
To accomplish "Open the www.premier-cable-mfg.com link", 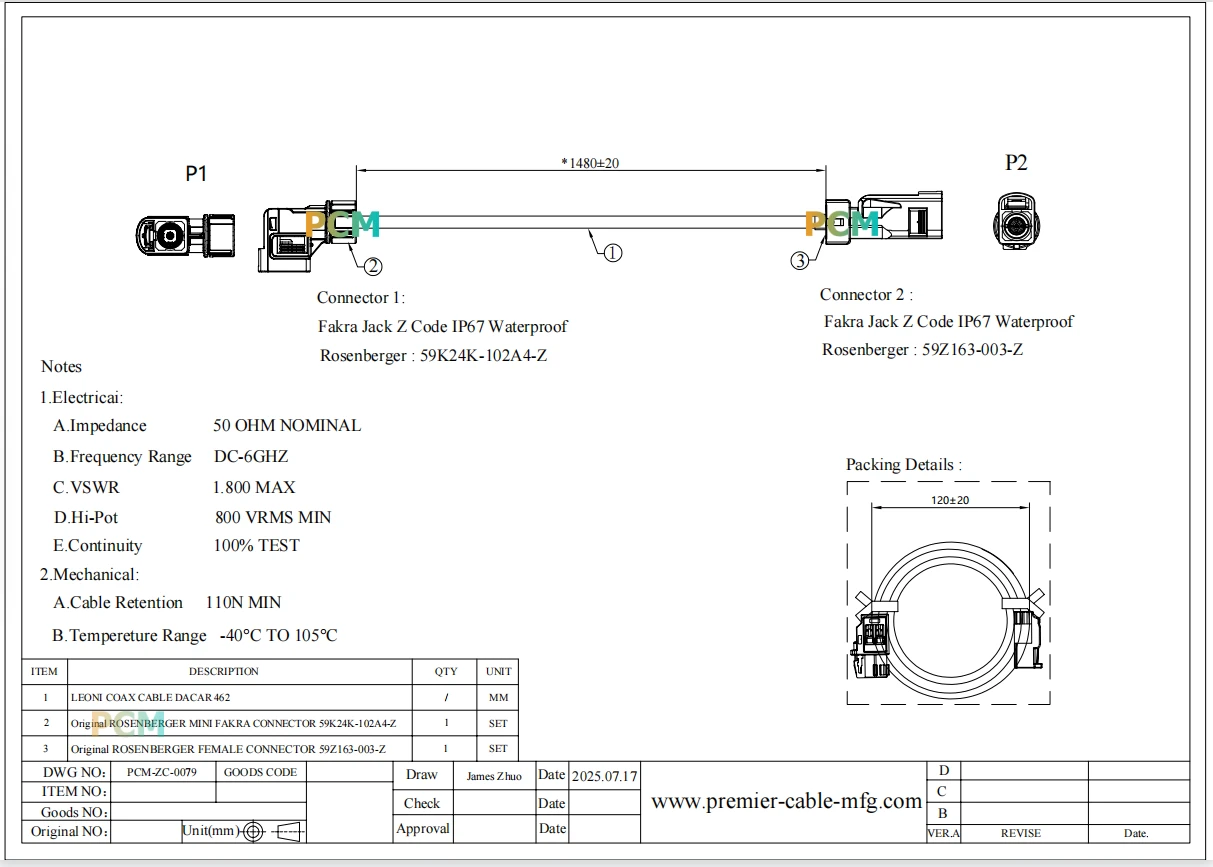I will tap(786, 801).
